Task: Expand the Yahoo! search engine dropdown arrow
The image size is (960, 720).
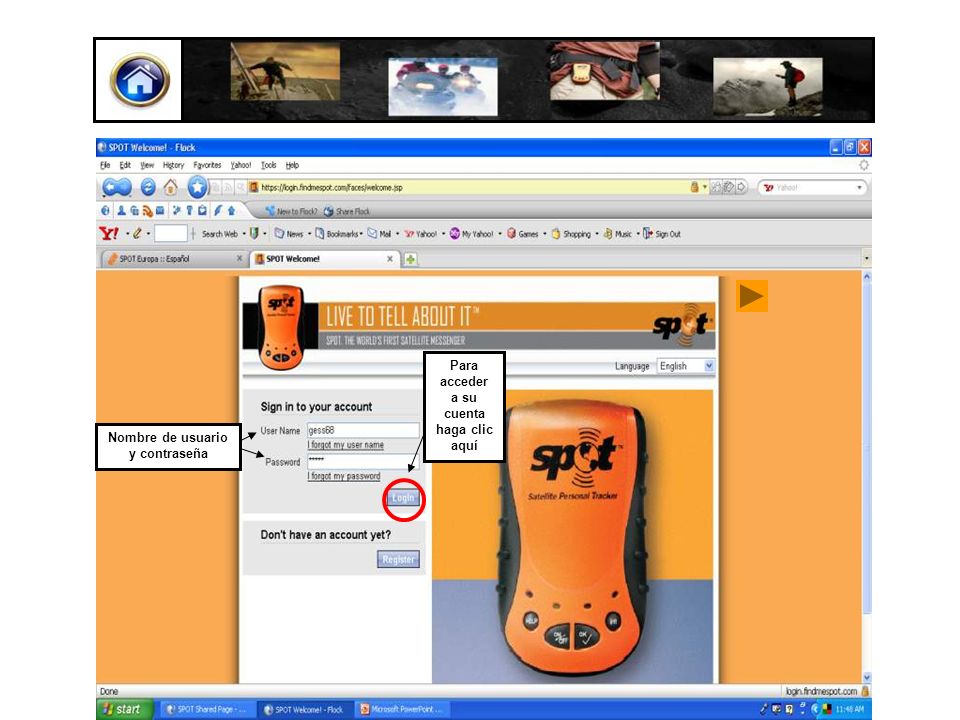Action: pyautogui.click(x=859, y=187)
